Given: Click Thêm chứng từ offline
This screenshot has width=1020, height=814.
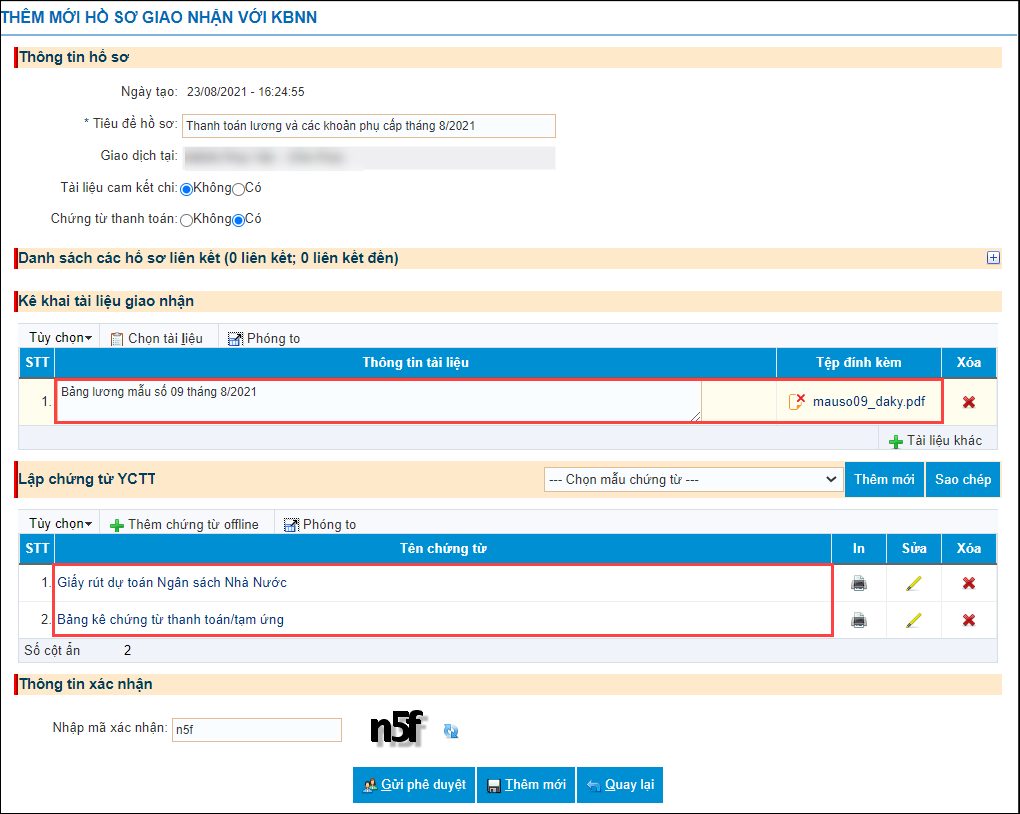Looking at the screenshot, I should click(184, 524).
